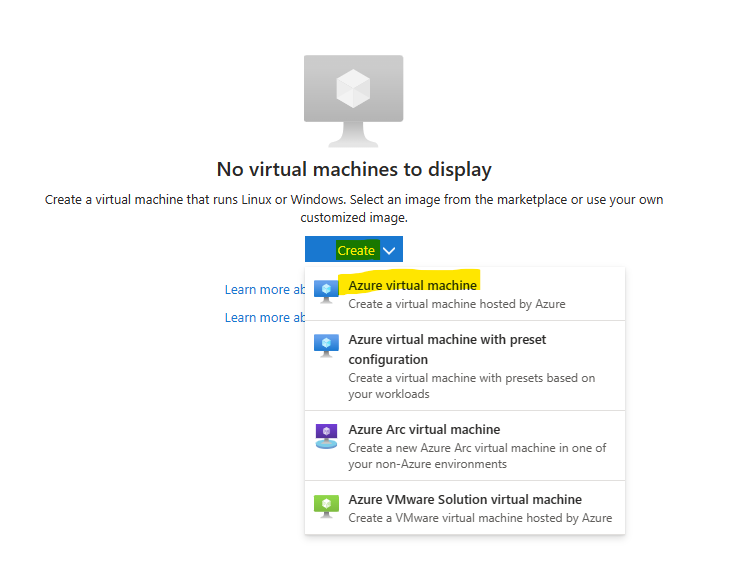This screenshot has height=574, width=730.
Task: Choose Azure virtual machine with preset configuration
Action: tap(465, 366)
